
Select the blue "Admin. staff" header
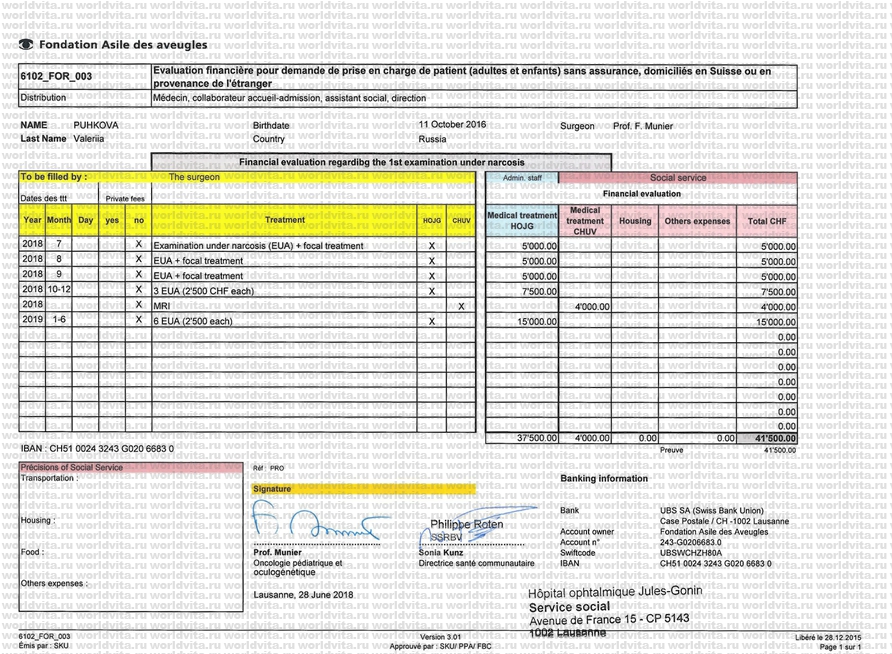522,178
